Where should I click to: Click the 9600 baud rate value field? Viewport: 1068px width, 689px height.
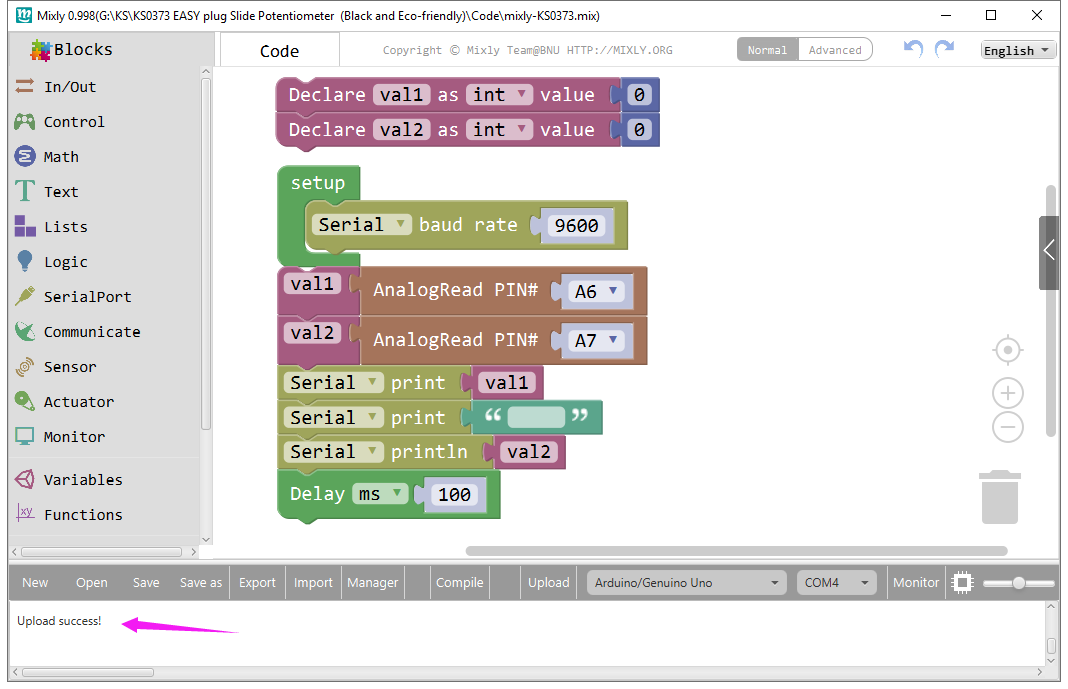tap(576, 226)
